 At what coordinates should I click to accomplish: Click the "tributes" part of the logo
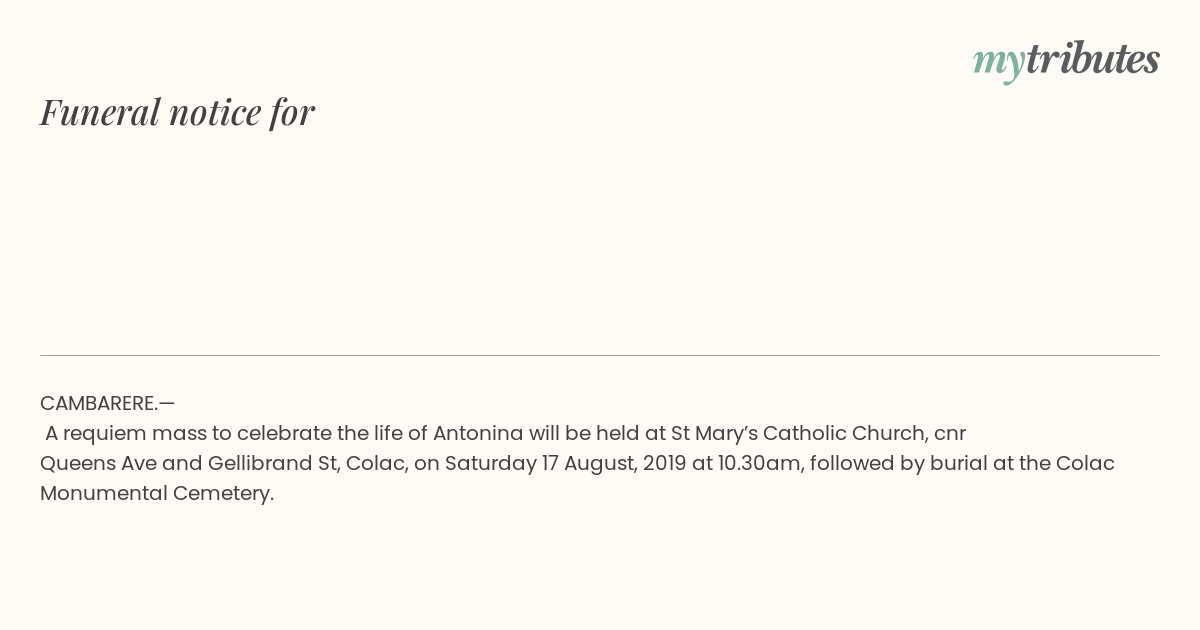[x=1093, y=60]
